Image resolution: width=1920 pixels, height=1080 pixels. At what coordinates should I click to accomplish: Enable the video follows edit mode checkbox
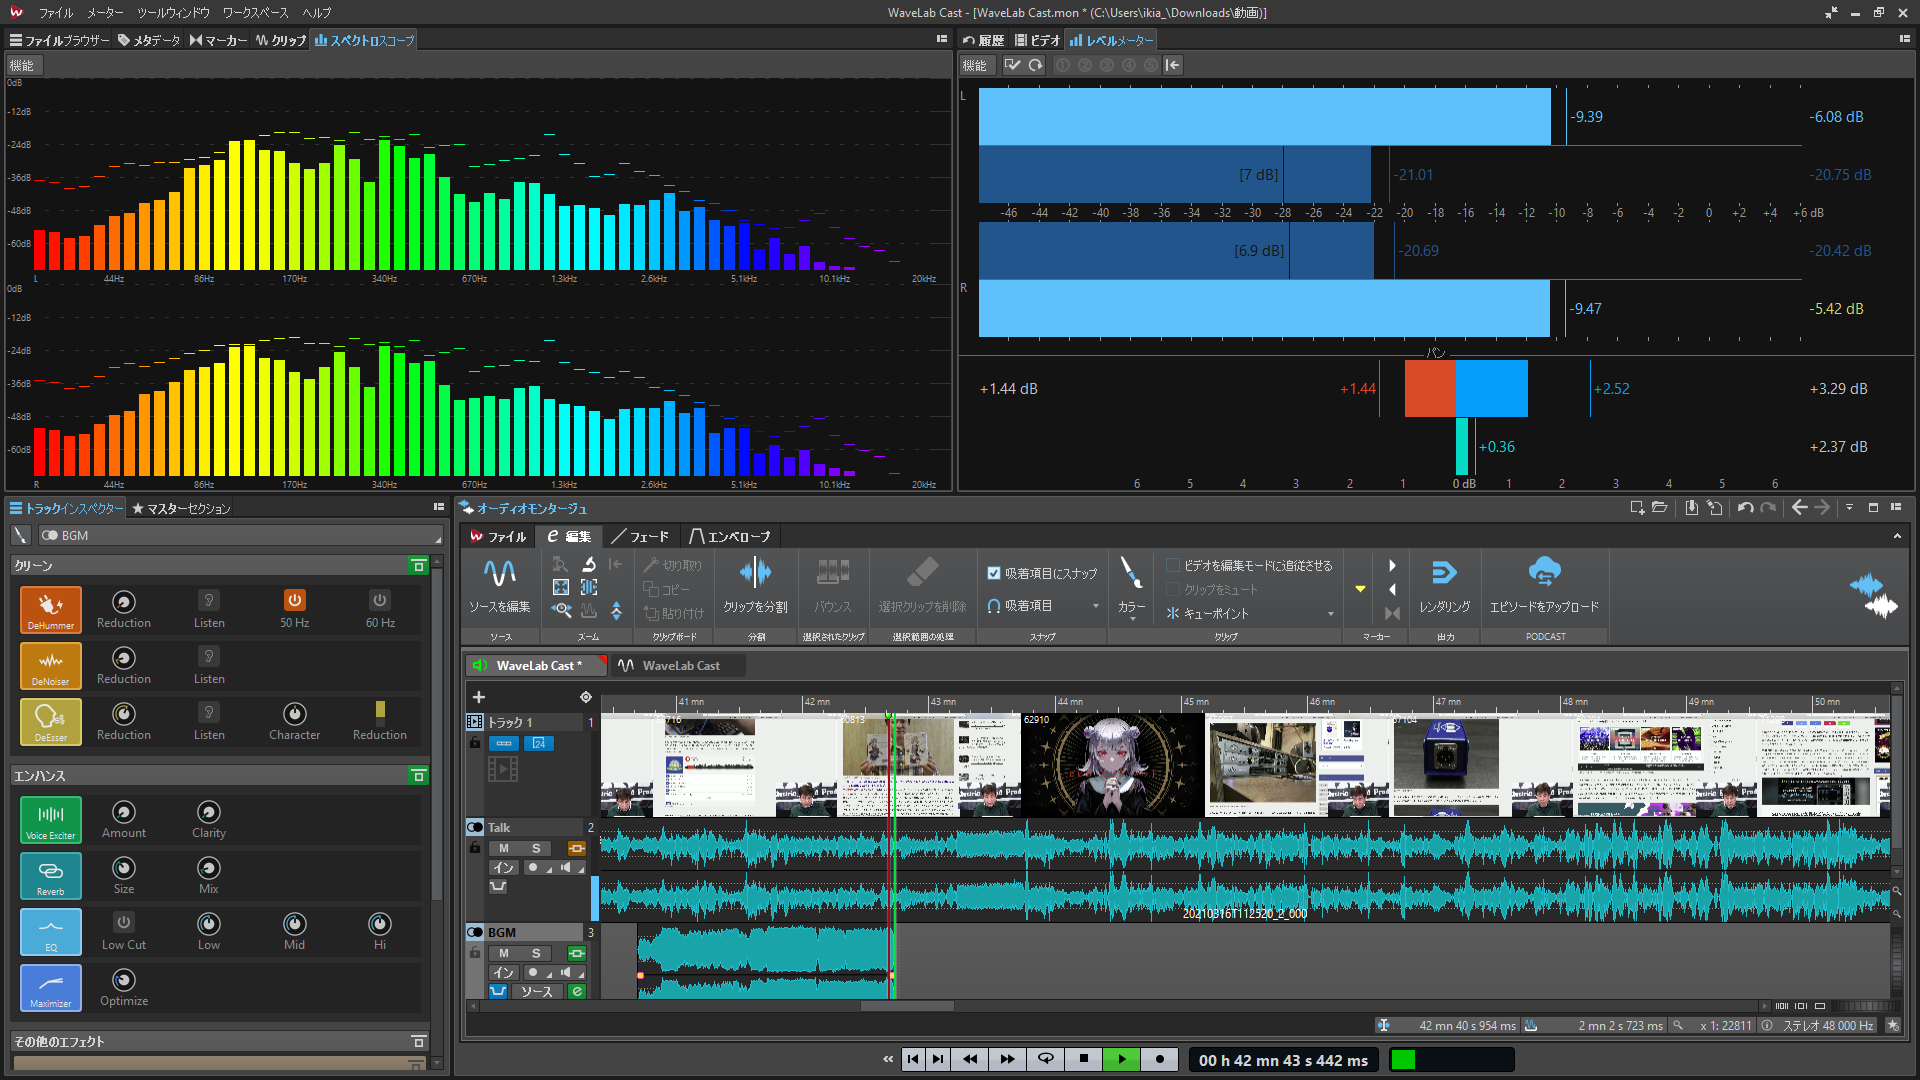[1173, 565]
